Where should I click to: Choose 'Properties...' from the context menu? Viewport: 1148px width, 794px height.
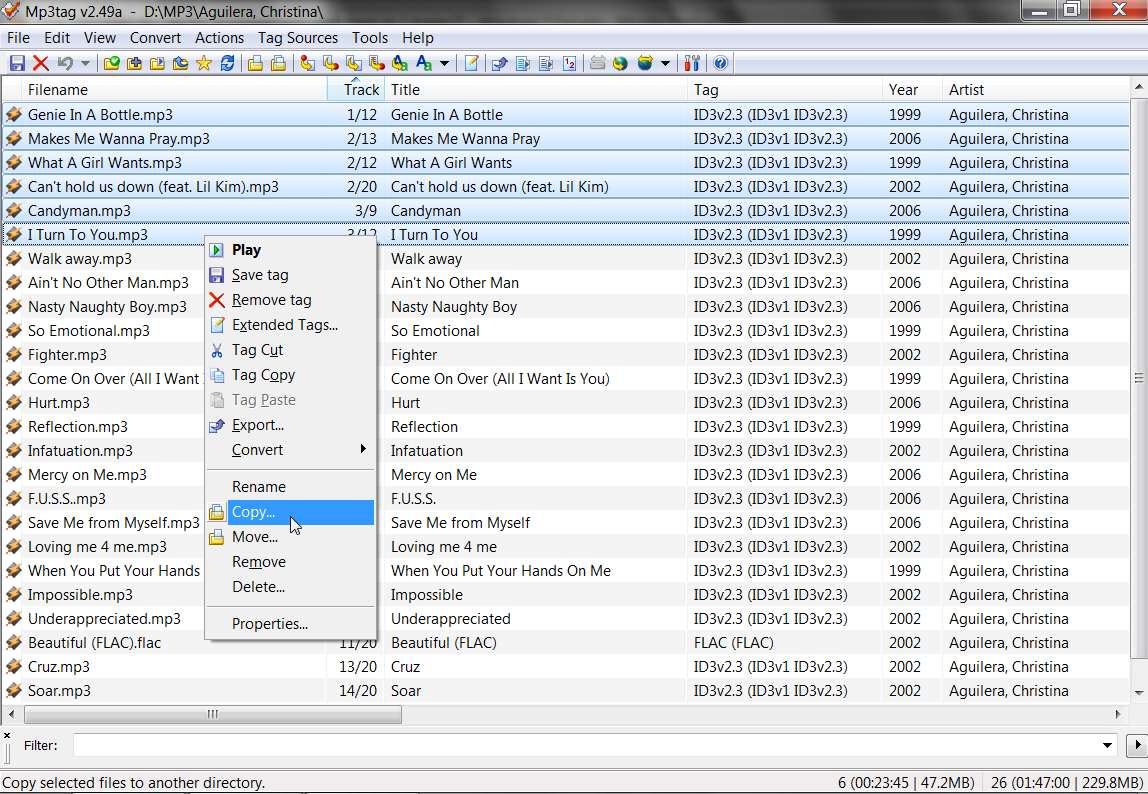point(291,624)
